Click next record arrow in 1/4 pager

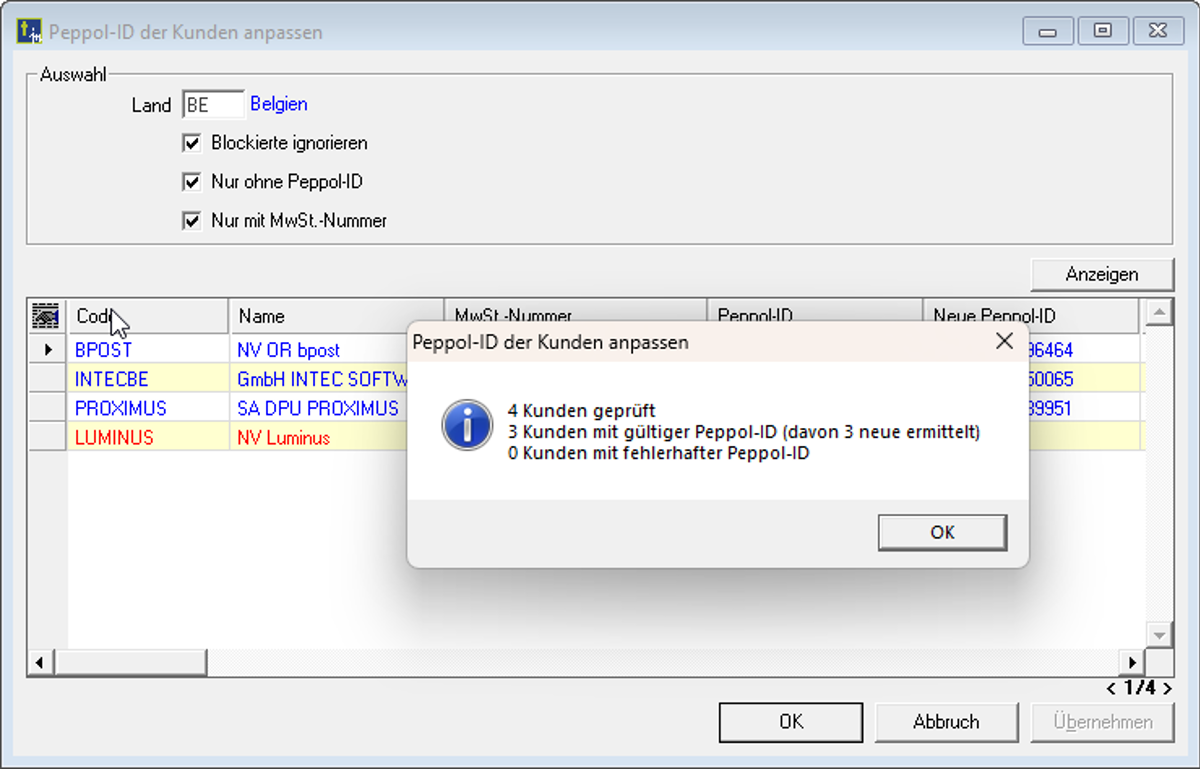click(x=1166, y=689)
